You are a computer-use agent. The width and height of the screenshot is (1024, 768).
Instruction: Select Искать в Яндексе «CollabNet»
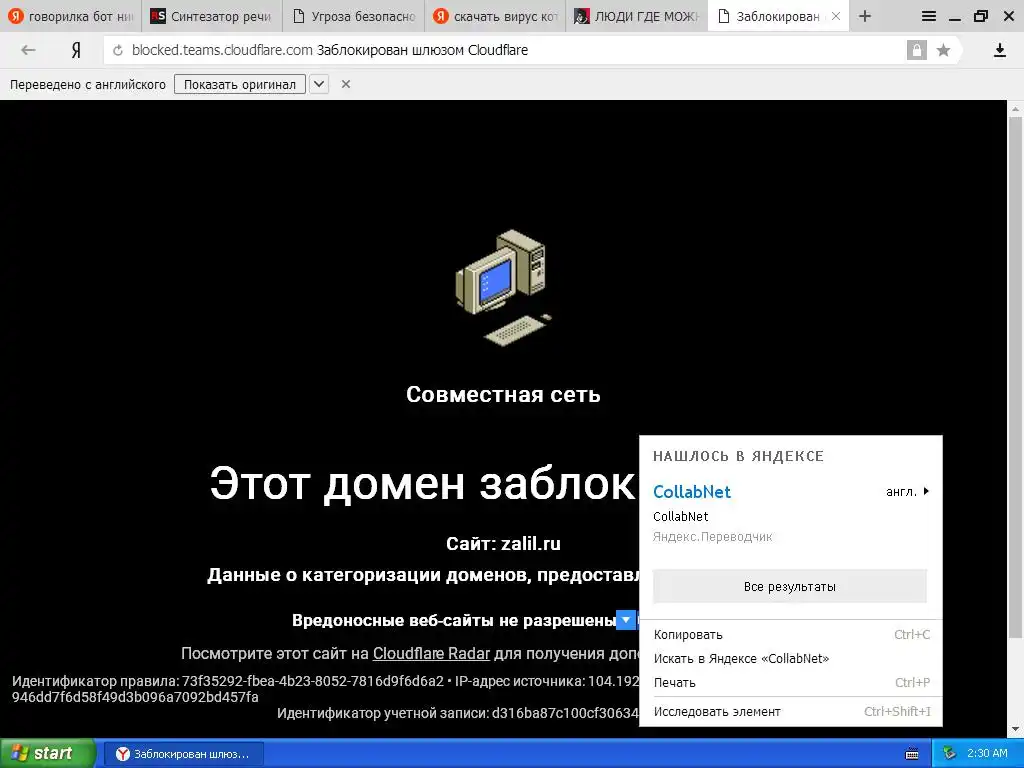(791, 658)
